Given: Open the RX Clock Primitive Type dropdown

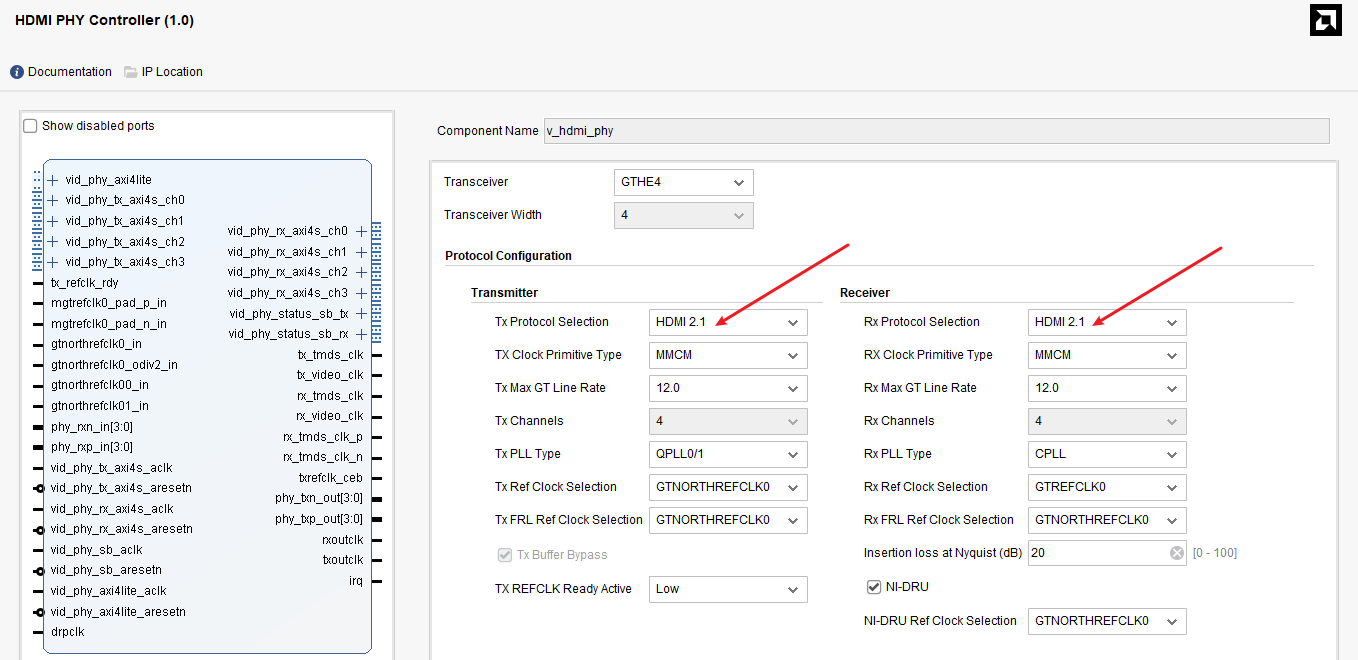Looking at the screenshot, I should click(1107, 355).
